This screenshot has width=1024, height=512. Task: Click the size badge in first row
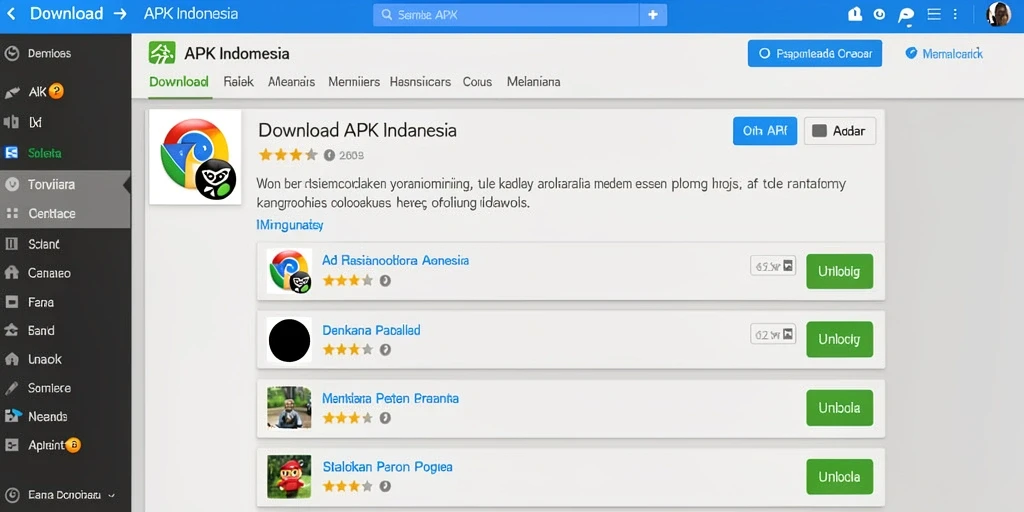tap(773, 265)
